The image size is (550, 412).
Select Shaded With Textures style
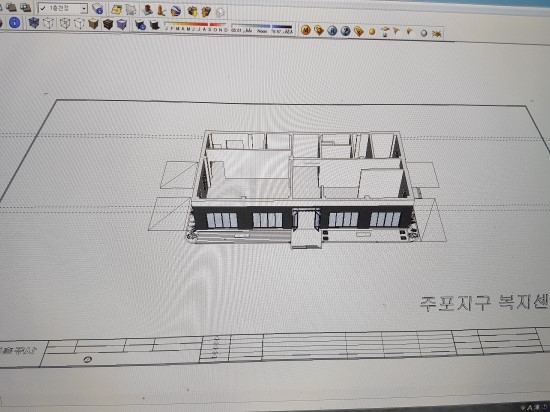tap(108, 25)
